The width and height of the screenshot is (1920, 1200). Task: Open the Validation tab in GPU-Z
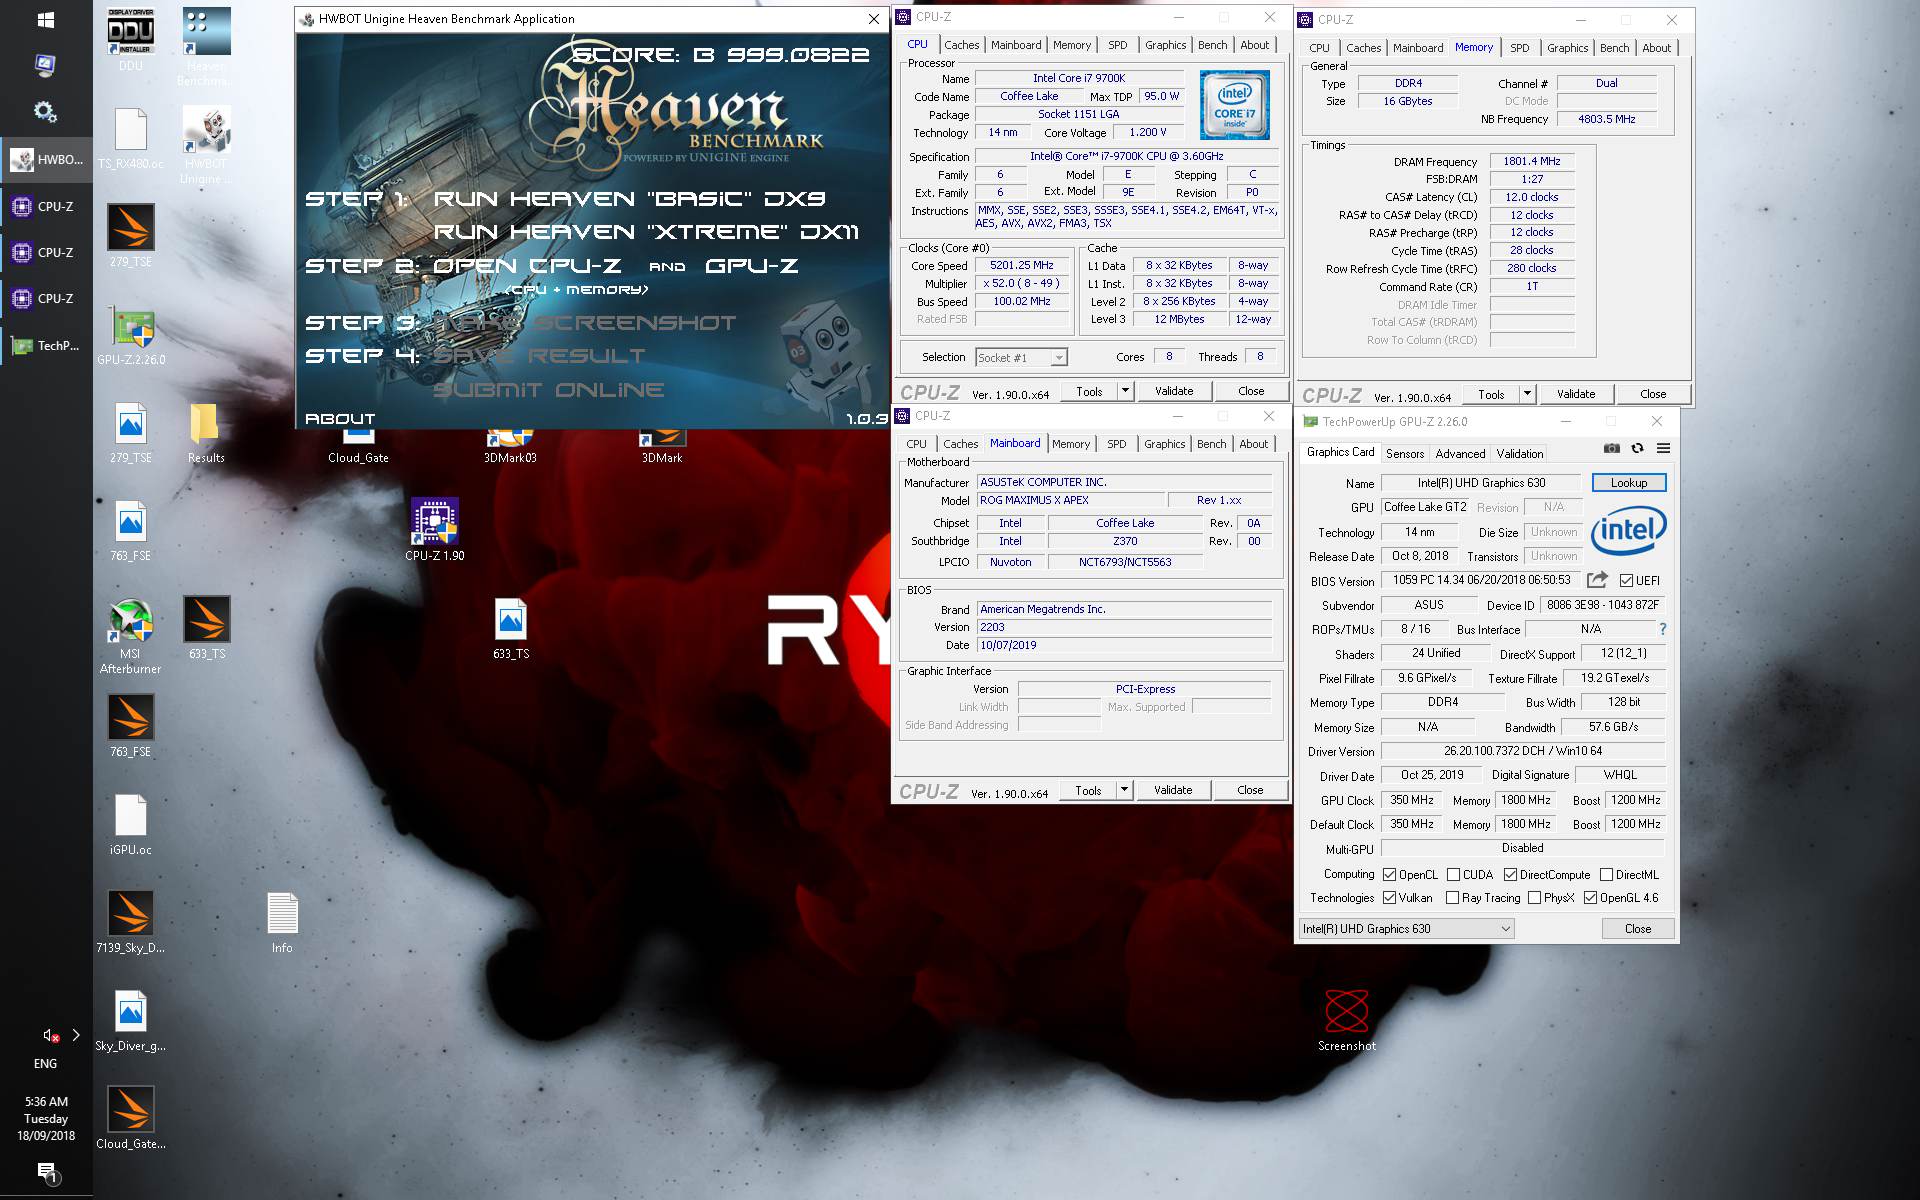(1519, 454)
